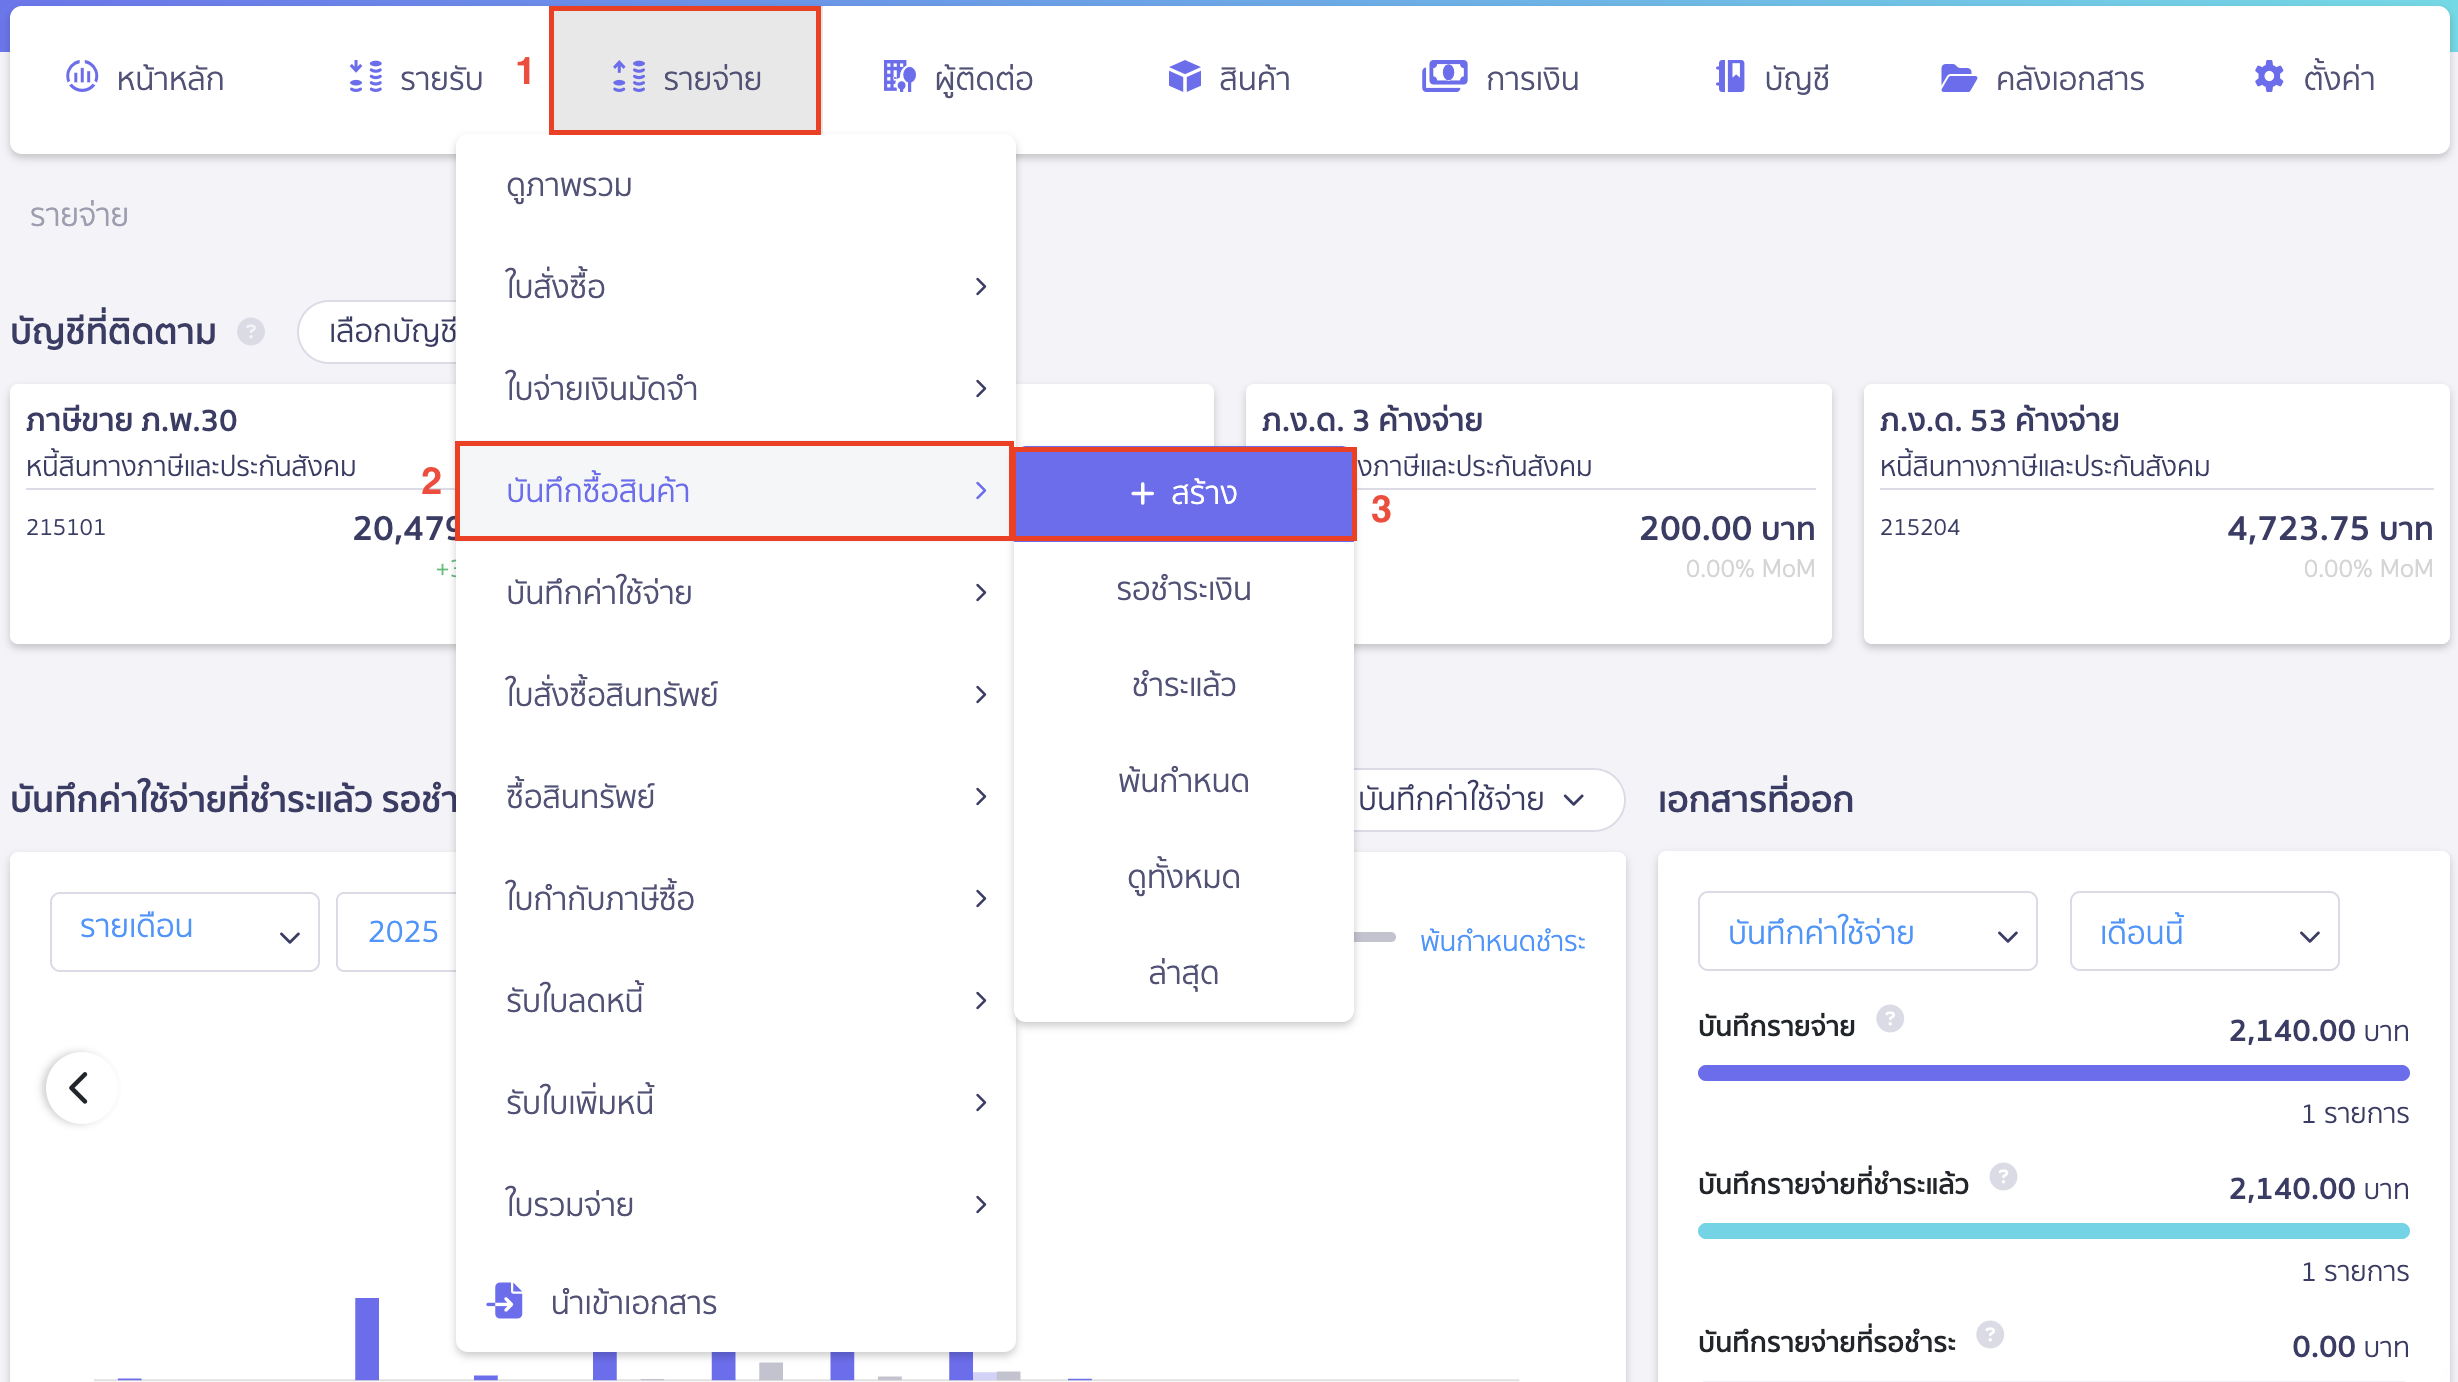Open the เดือนนี้ period dropdown
The width and height of the screenshot is (2458, 1382).
pos(2205,932)
